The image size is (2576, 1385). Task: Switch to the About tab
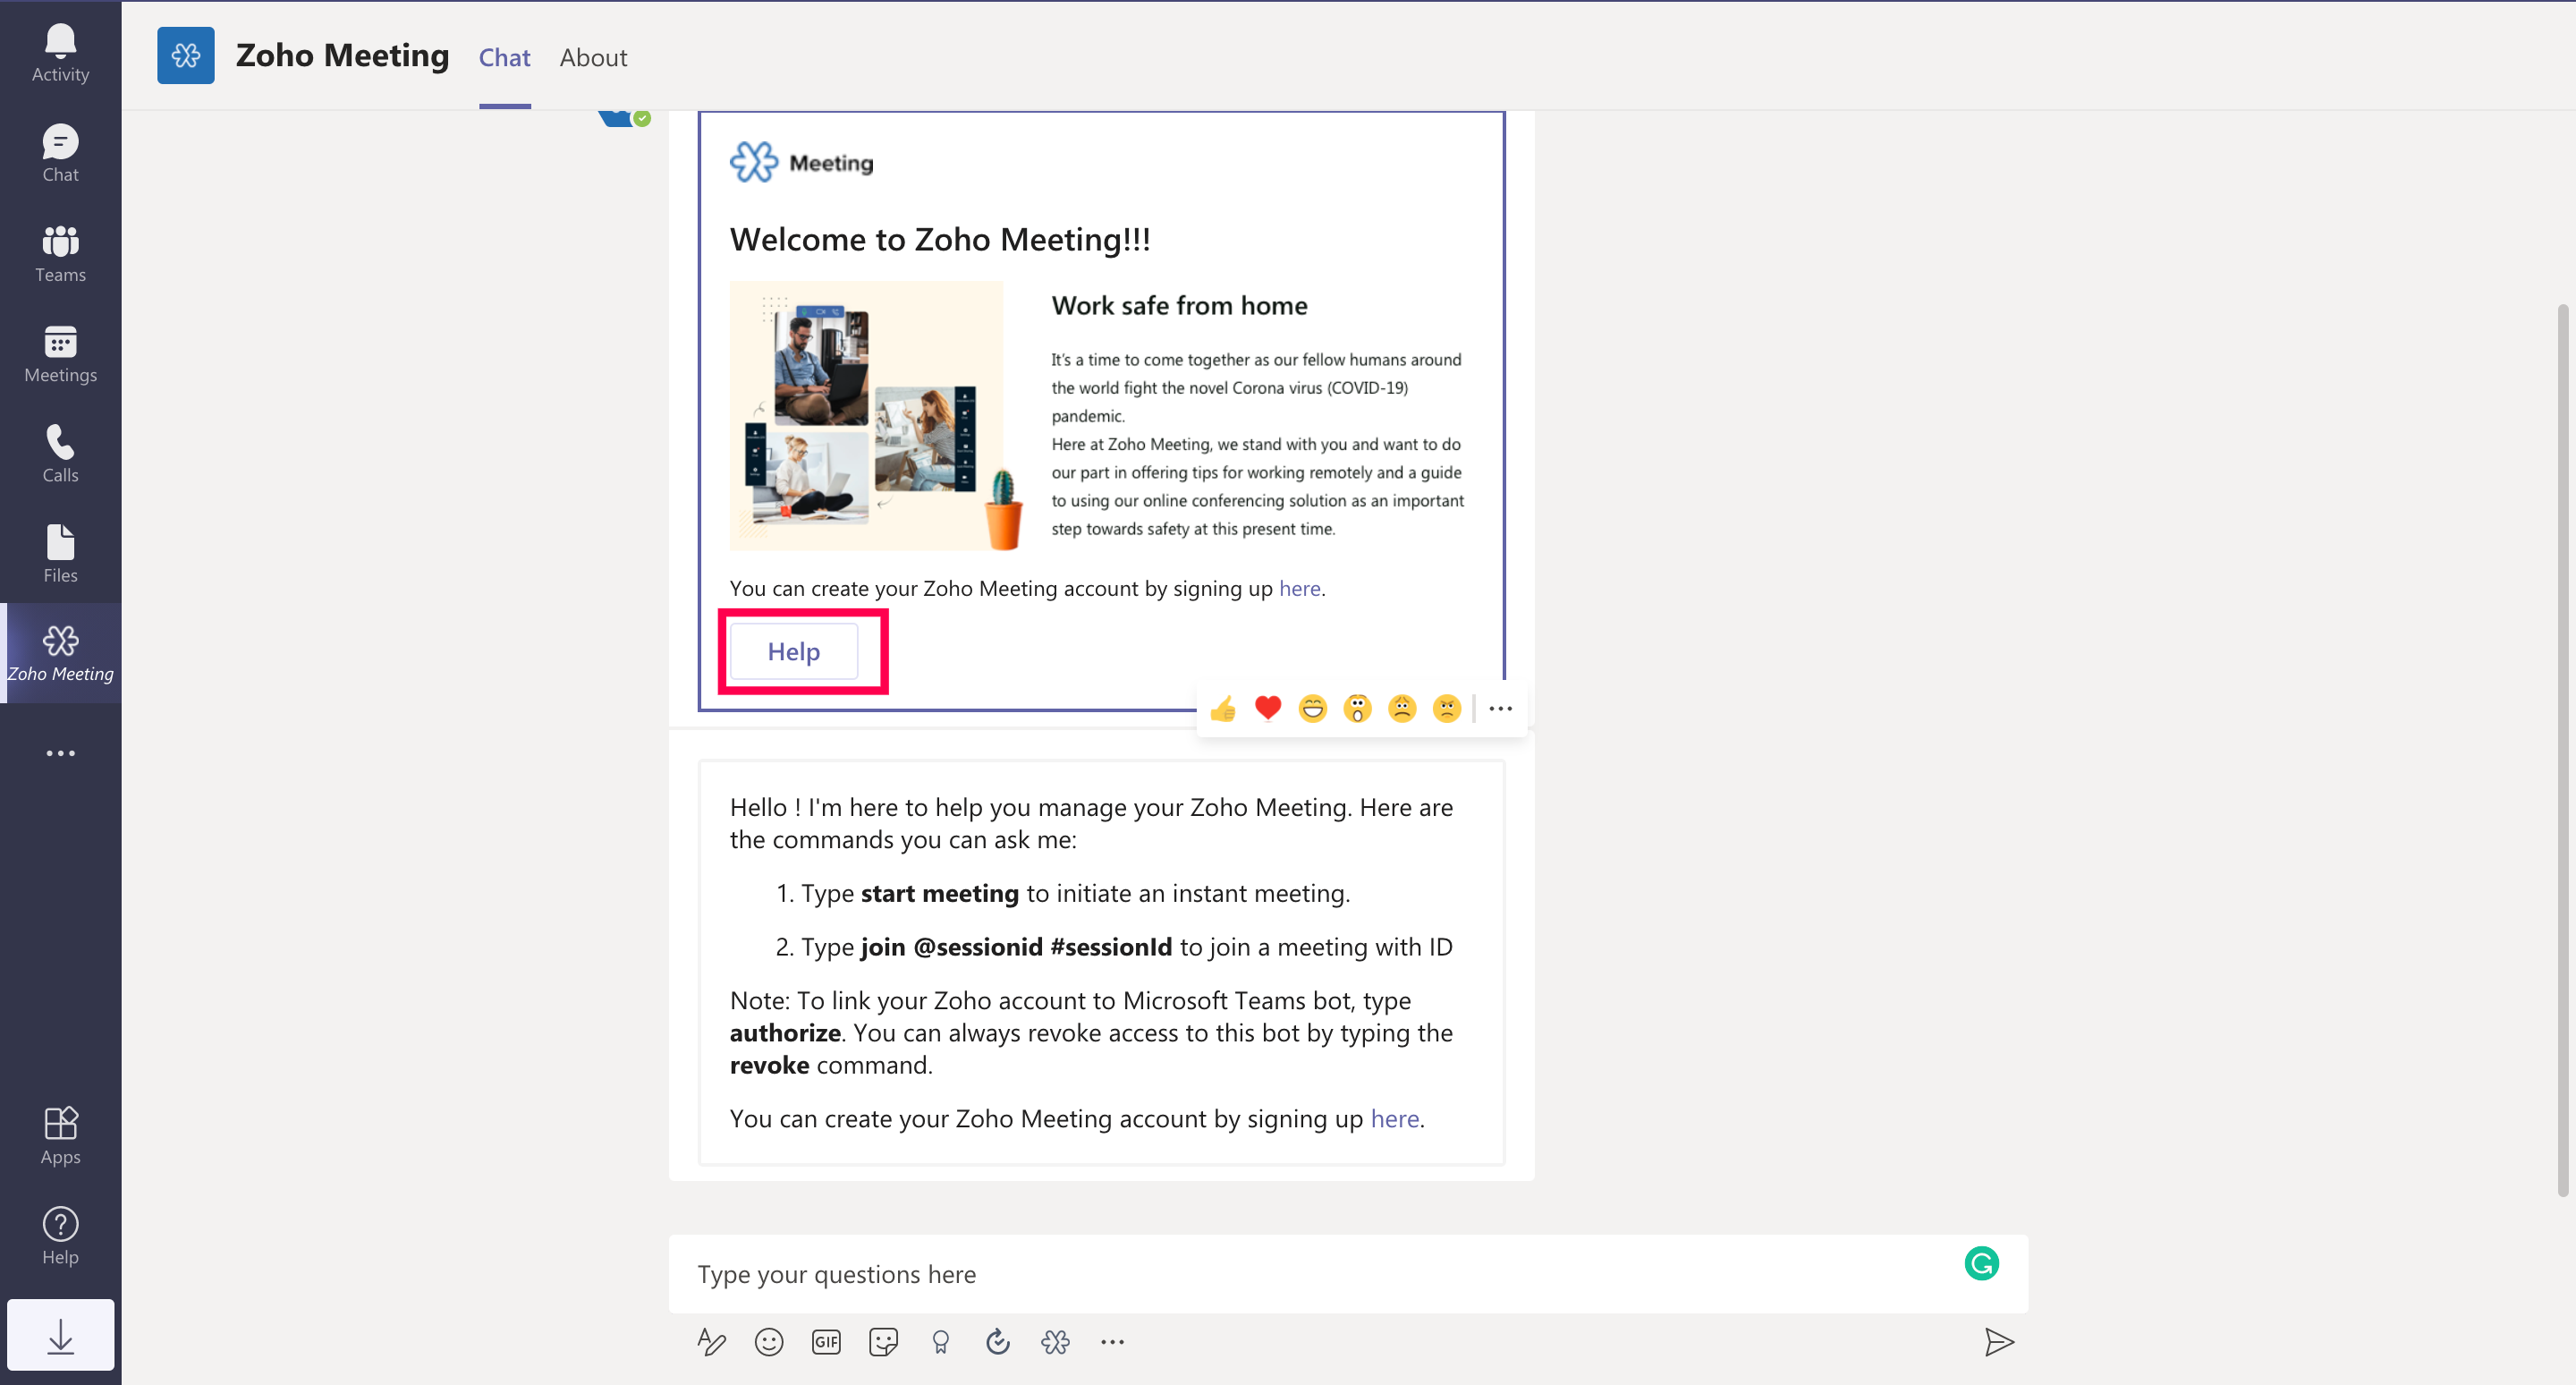coord(593,57)
